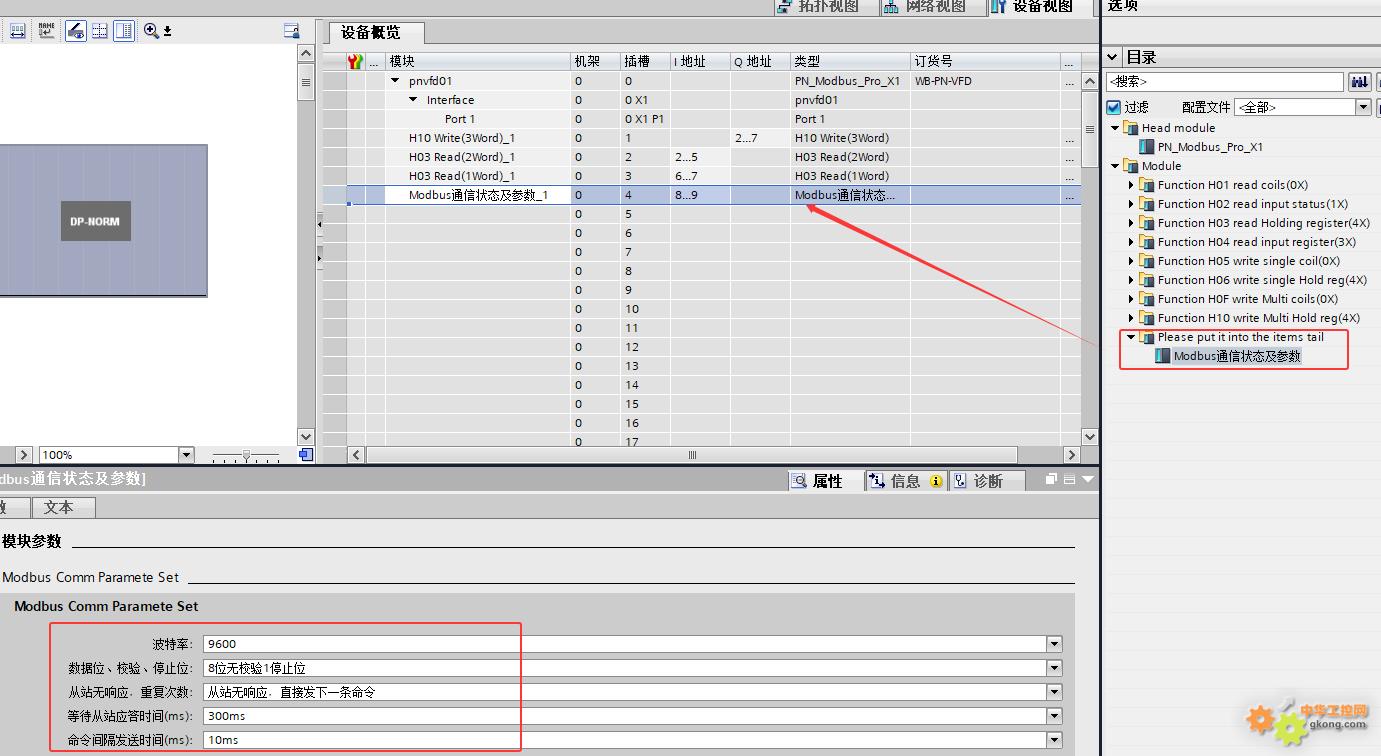Switch to the 网络视图 tab
Viewport: 1381px width, 756px height.
click(x=924, y=6)
